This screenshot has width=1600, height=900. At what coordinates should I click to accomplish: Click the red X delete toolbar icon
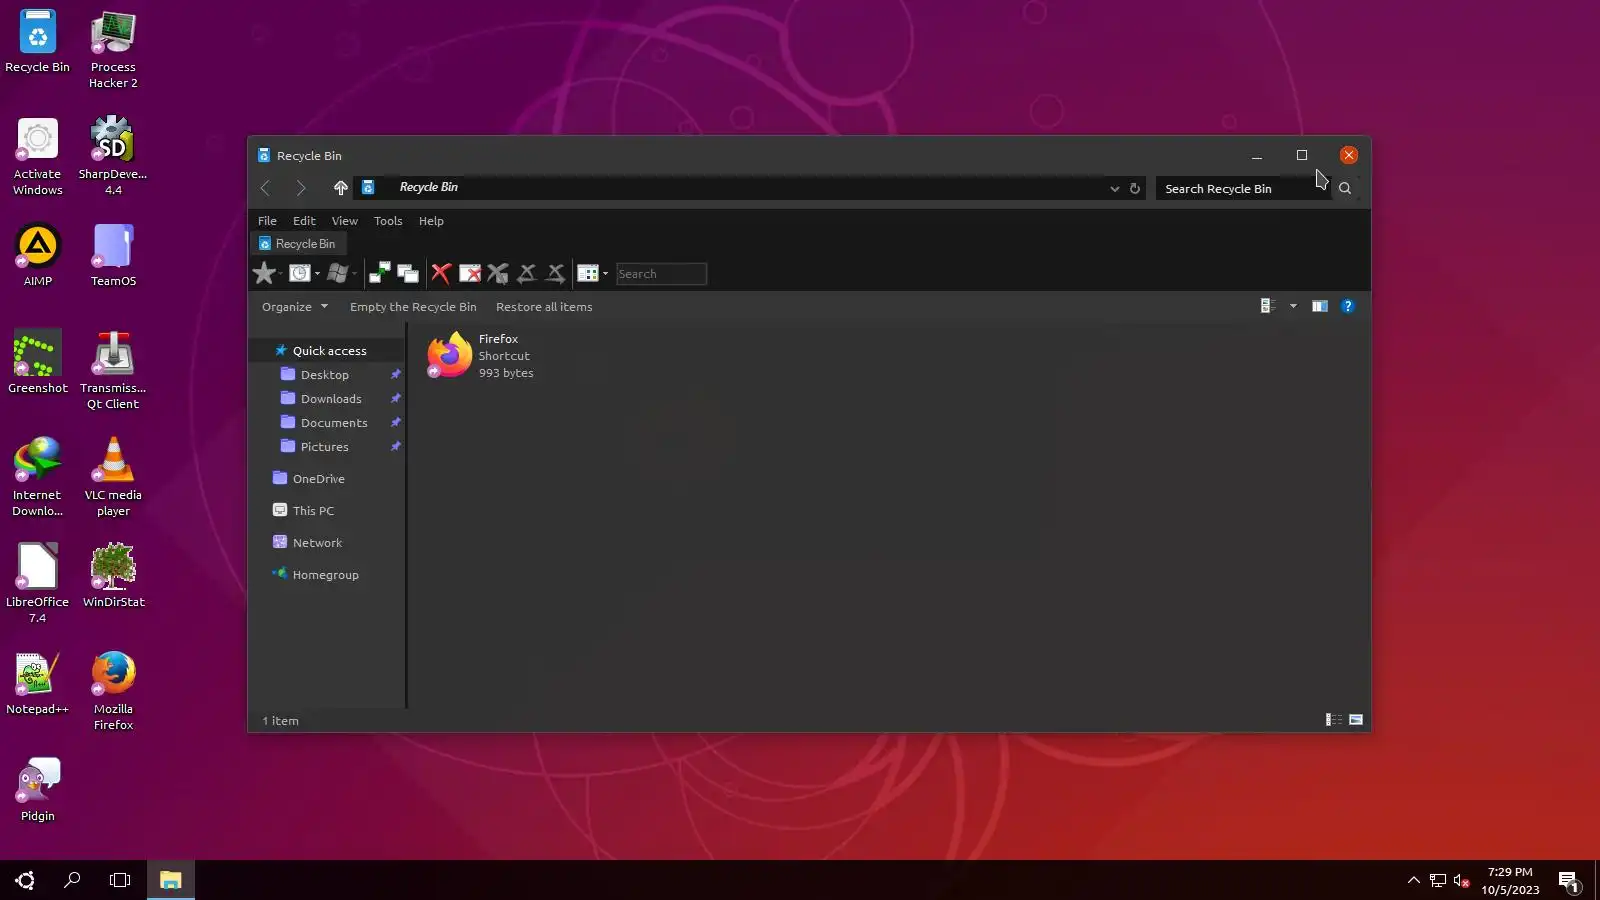coord(441,273)
